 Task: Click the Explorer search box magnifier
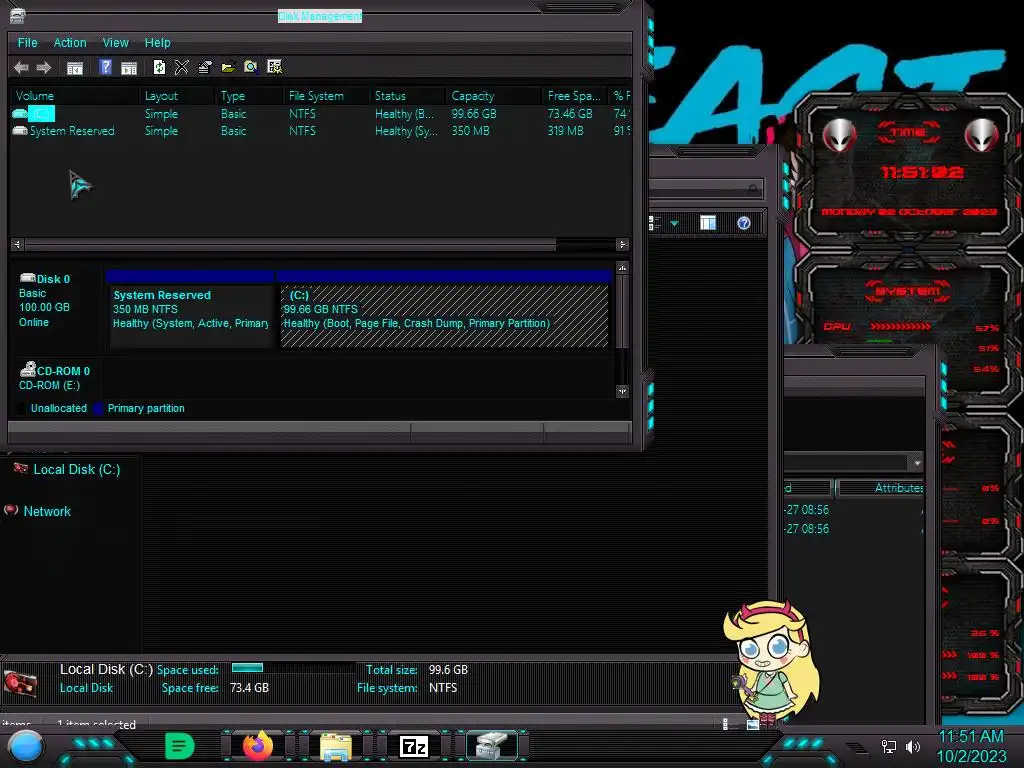point(753,189)
